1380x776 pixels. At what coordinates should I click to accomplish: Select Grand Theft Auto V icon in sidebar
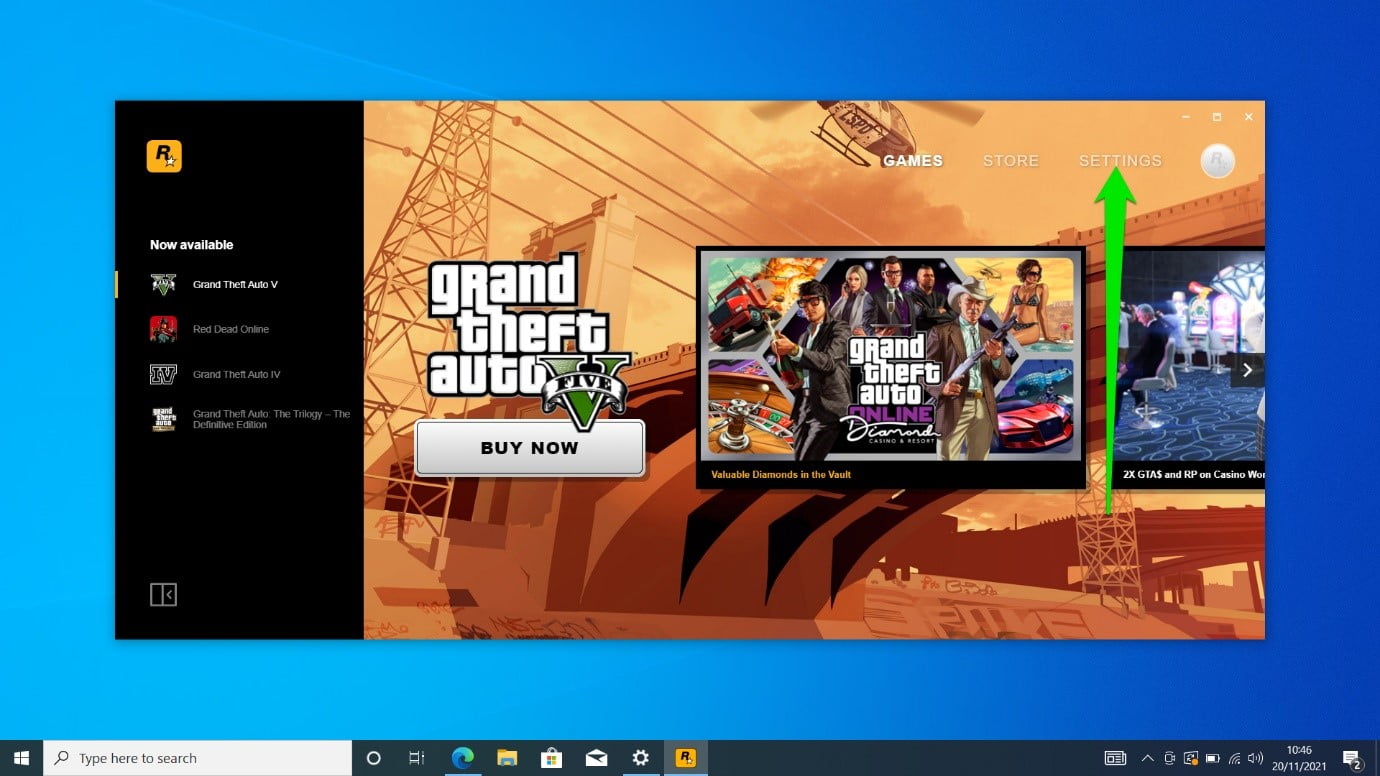click(163, 284)
